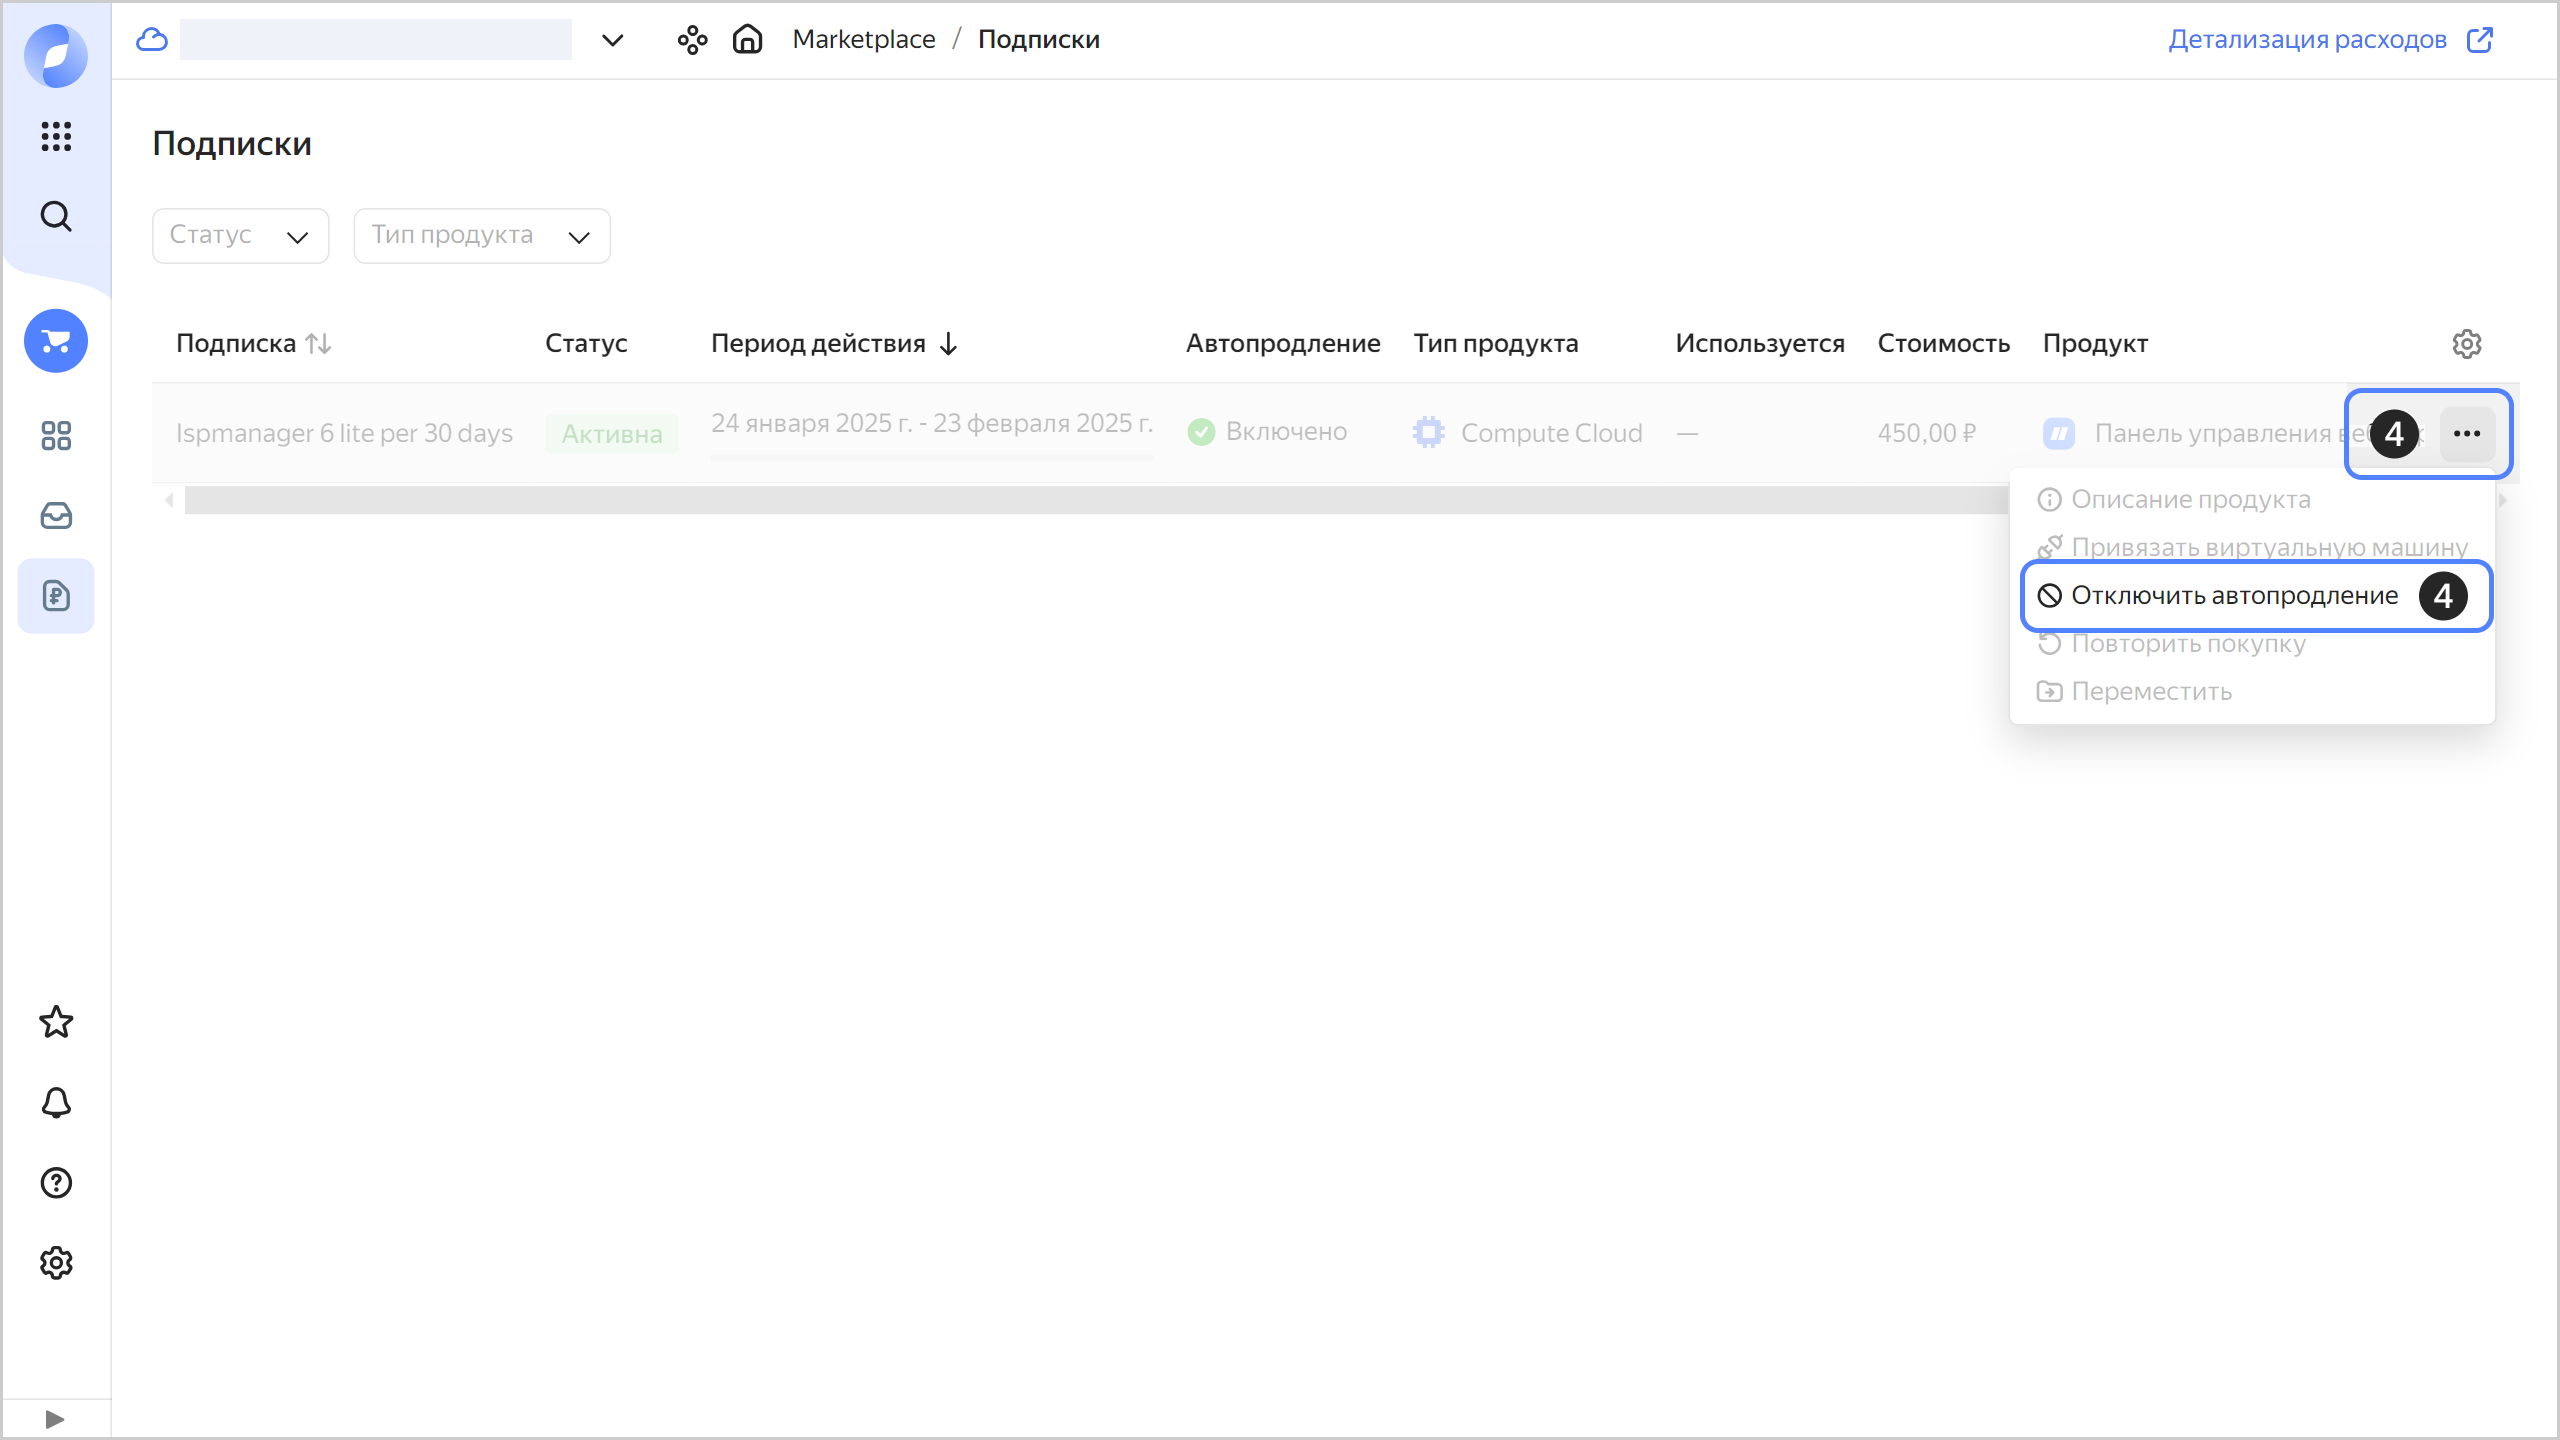Open the all services grid icon
Image resolution: width=2560 pixels, height=1440 pixels.
tap(56, 136)
